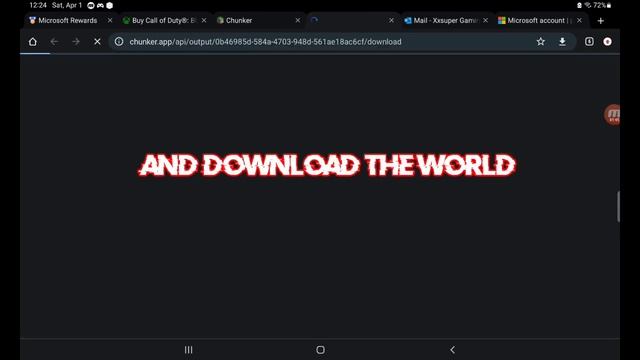The height and width of the screenshot is (360, 640).
Task: Close the Buy Call of Duty tab
Action: 204,20
